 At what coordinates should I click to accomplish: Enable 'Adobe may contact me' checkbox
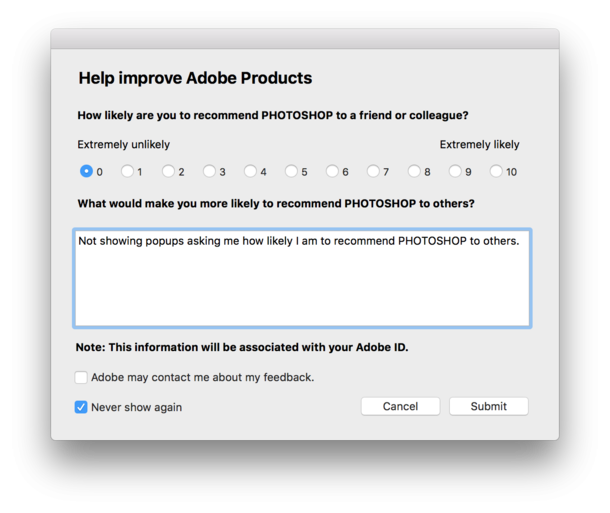[x=81, y=377]
